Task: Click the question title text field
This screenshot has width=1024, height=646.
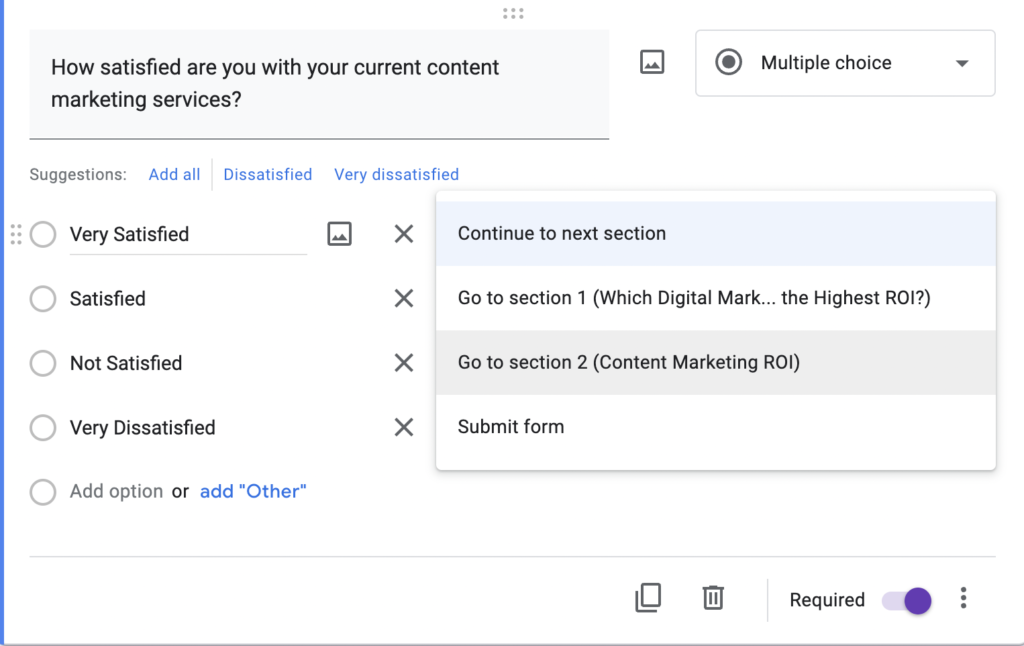Action: tap(319, 84)
